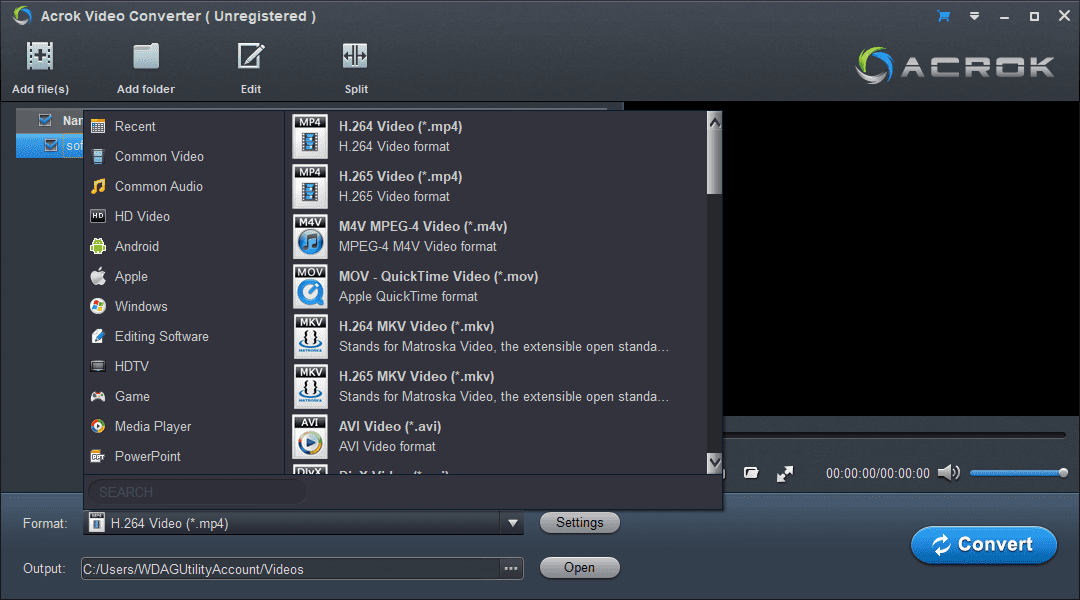Toggle the select-all checkbox in Name header
Screen dimensions: 1080x600
(x=45, y=121)
